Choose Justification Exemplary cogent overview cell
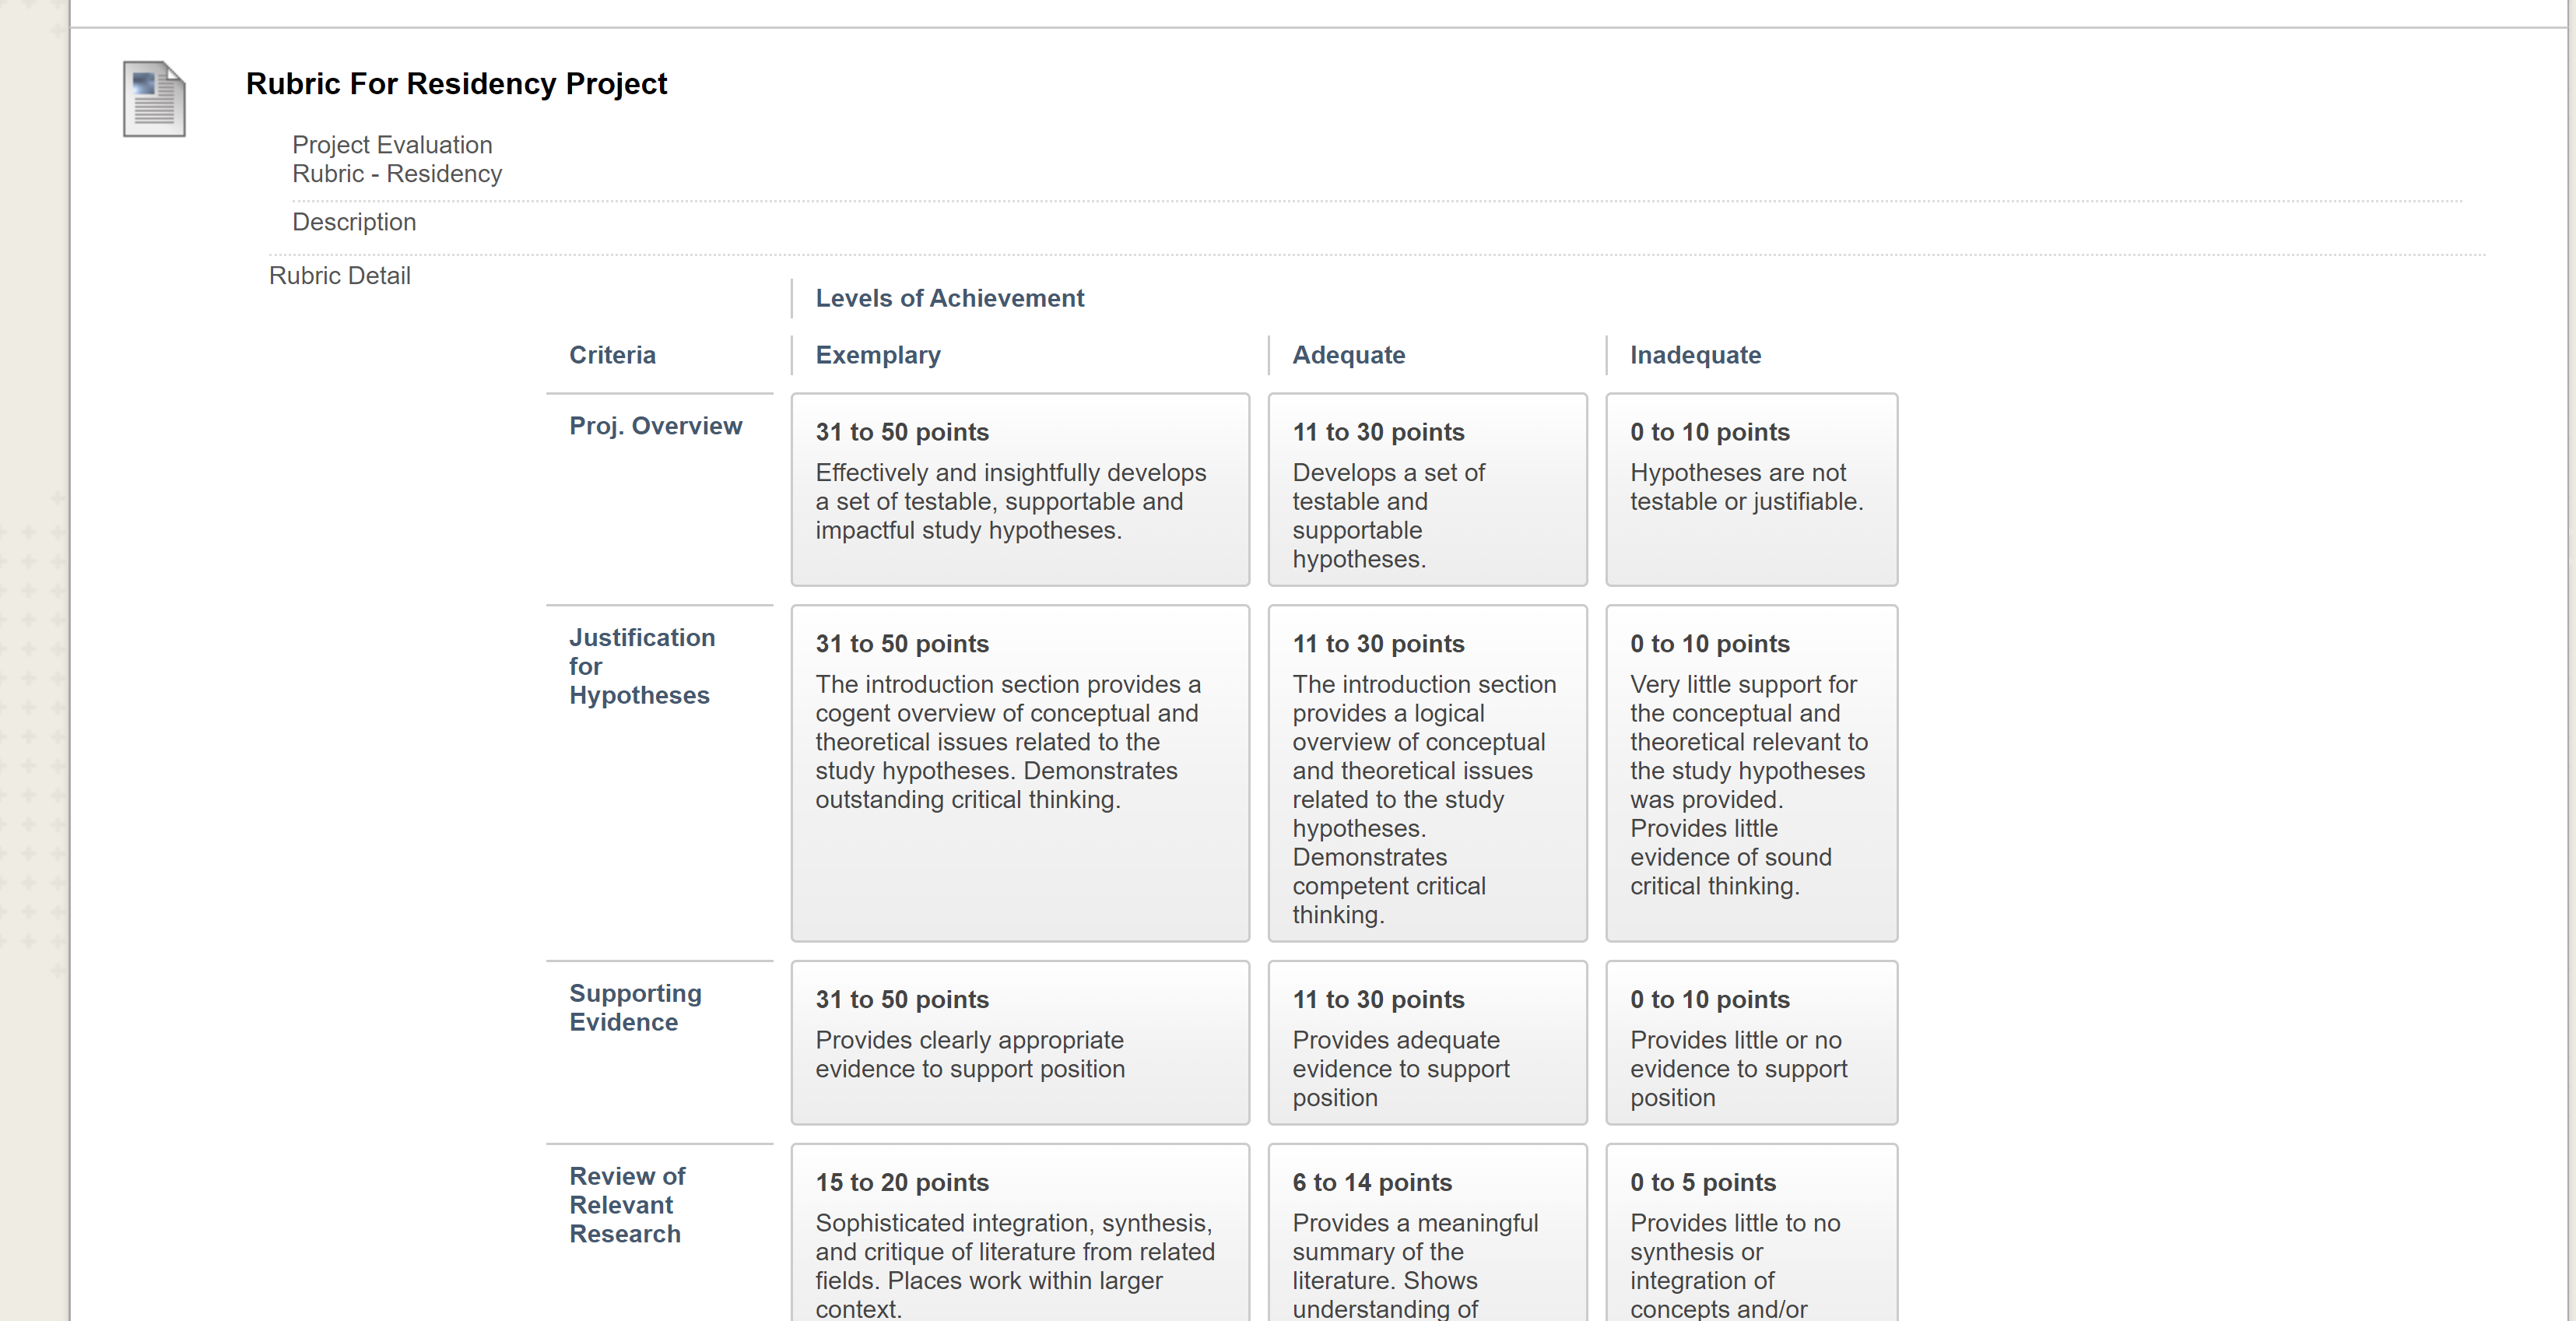Screen dimensions: 2576x1321 [x=1020, y=773]
